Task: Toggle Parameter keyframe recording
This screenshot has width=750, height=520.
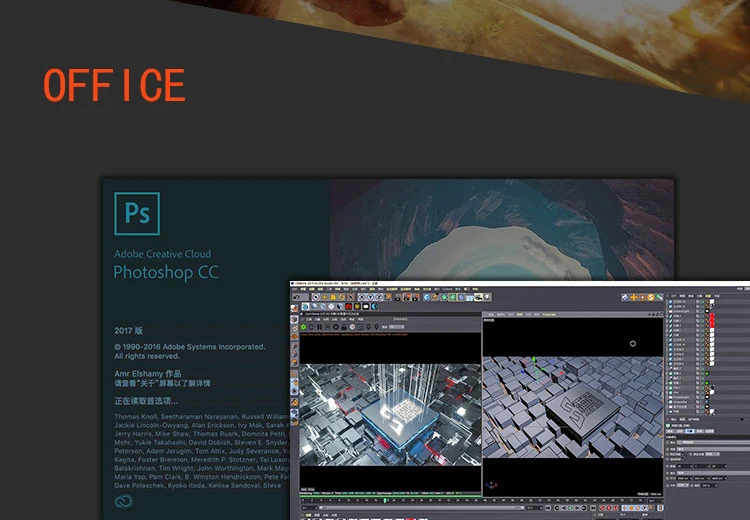Action: (x=645, y=508)
